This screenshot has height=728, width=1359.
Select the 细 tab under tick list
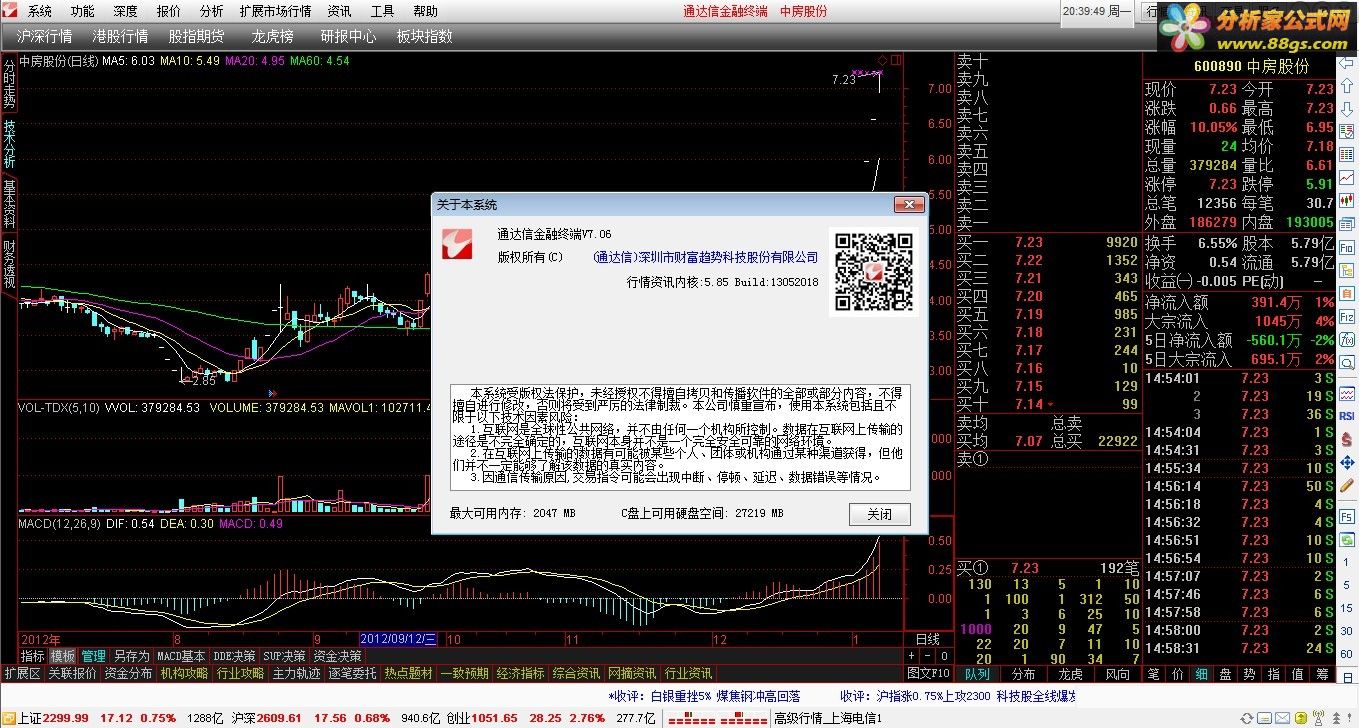tap(1202, 674)
